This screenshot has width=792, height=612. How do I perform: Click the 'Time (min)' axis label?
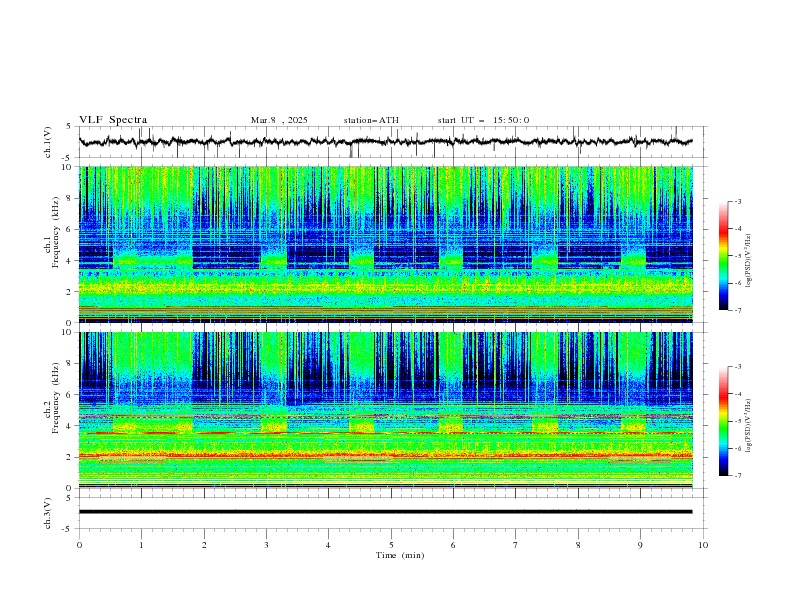pyautogui.click(x=400, y=555)
